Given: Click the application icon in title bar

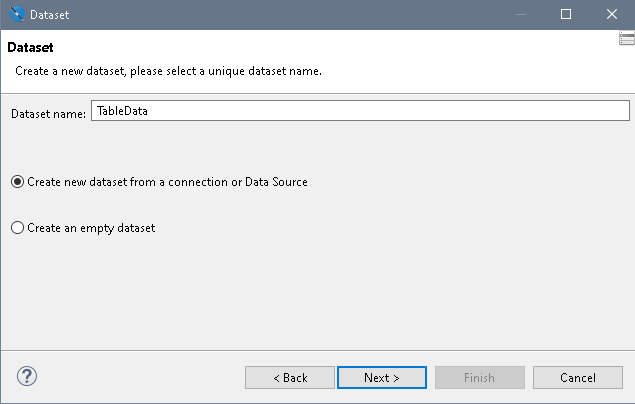Looking at the screenshot, I should click(x=14, y=14).
